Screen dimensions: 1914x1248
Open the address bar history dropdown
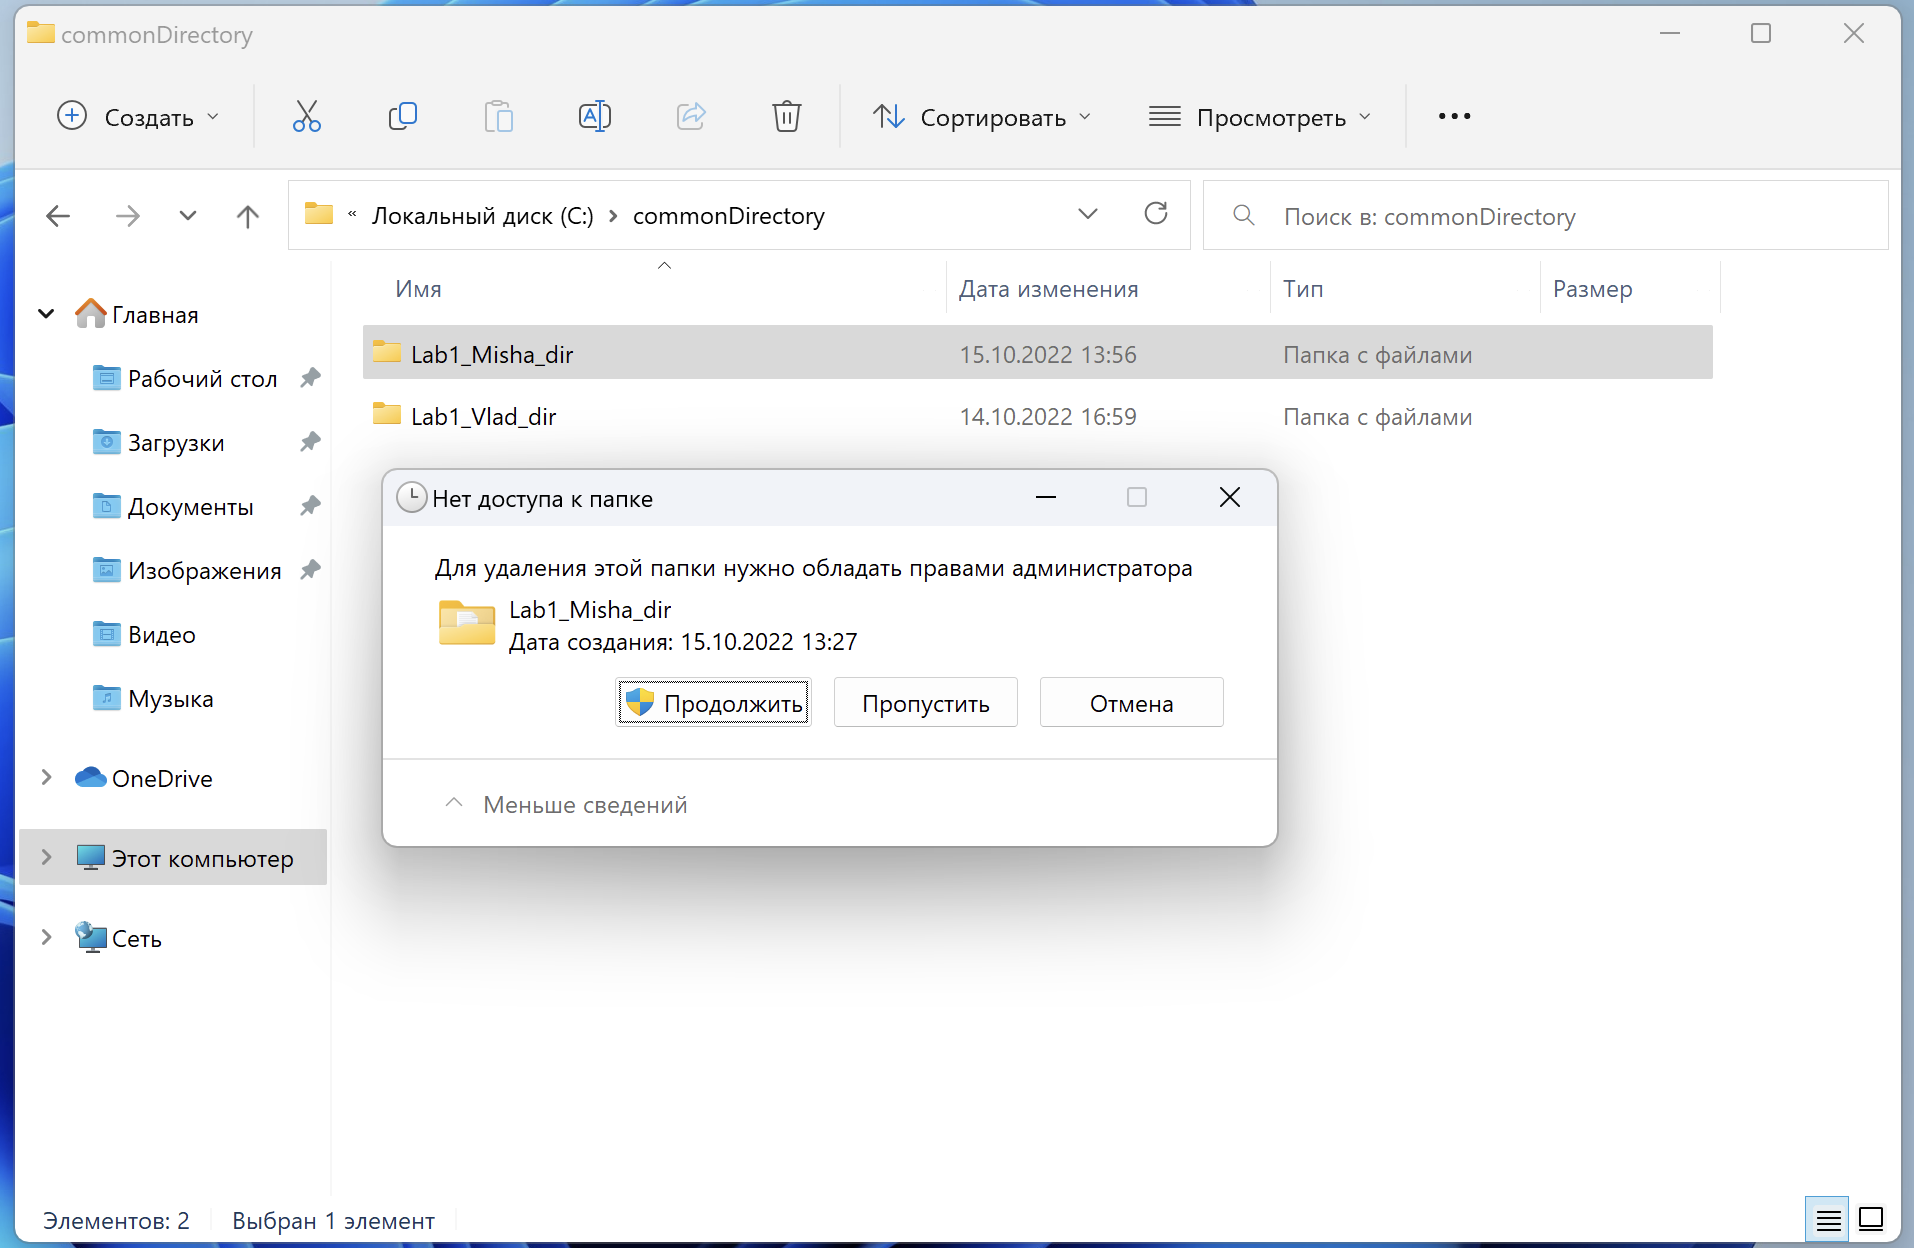pyautogui.click(x=1087, y=215)
